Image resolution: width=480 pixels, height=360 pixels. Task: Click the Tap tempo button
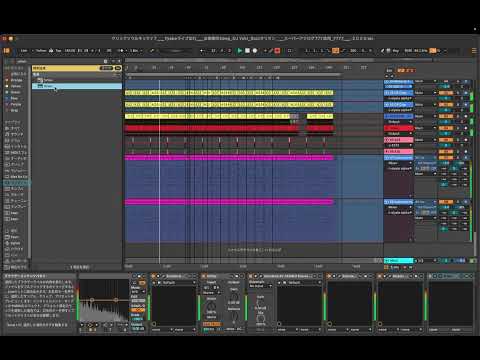point(58,51)
